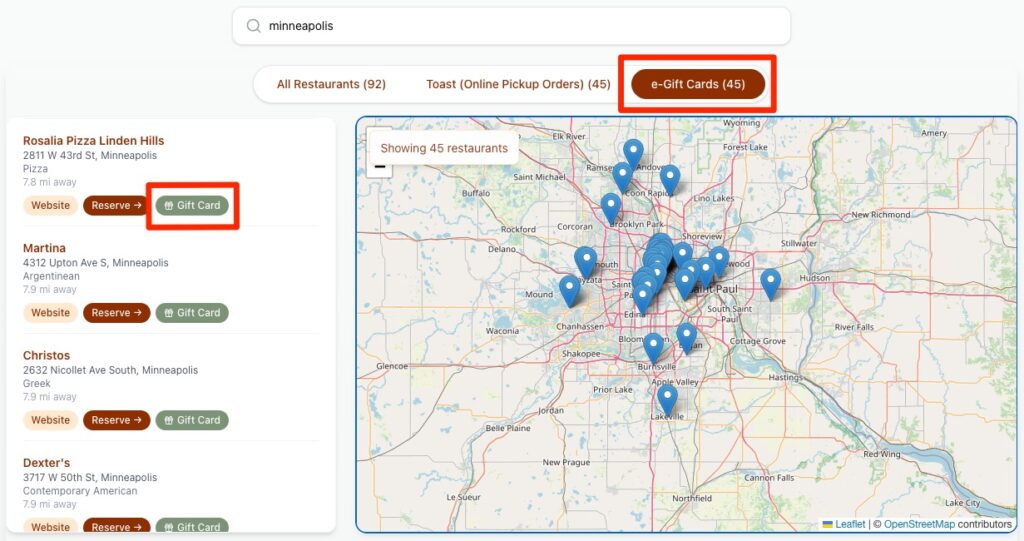The height and width of the screenshot is (541, 1024).
Task: Buy a Gift Card for Martina
Action: (x=192, y=313)
